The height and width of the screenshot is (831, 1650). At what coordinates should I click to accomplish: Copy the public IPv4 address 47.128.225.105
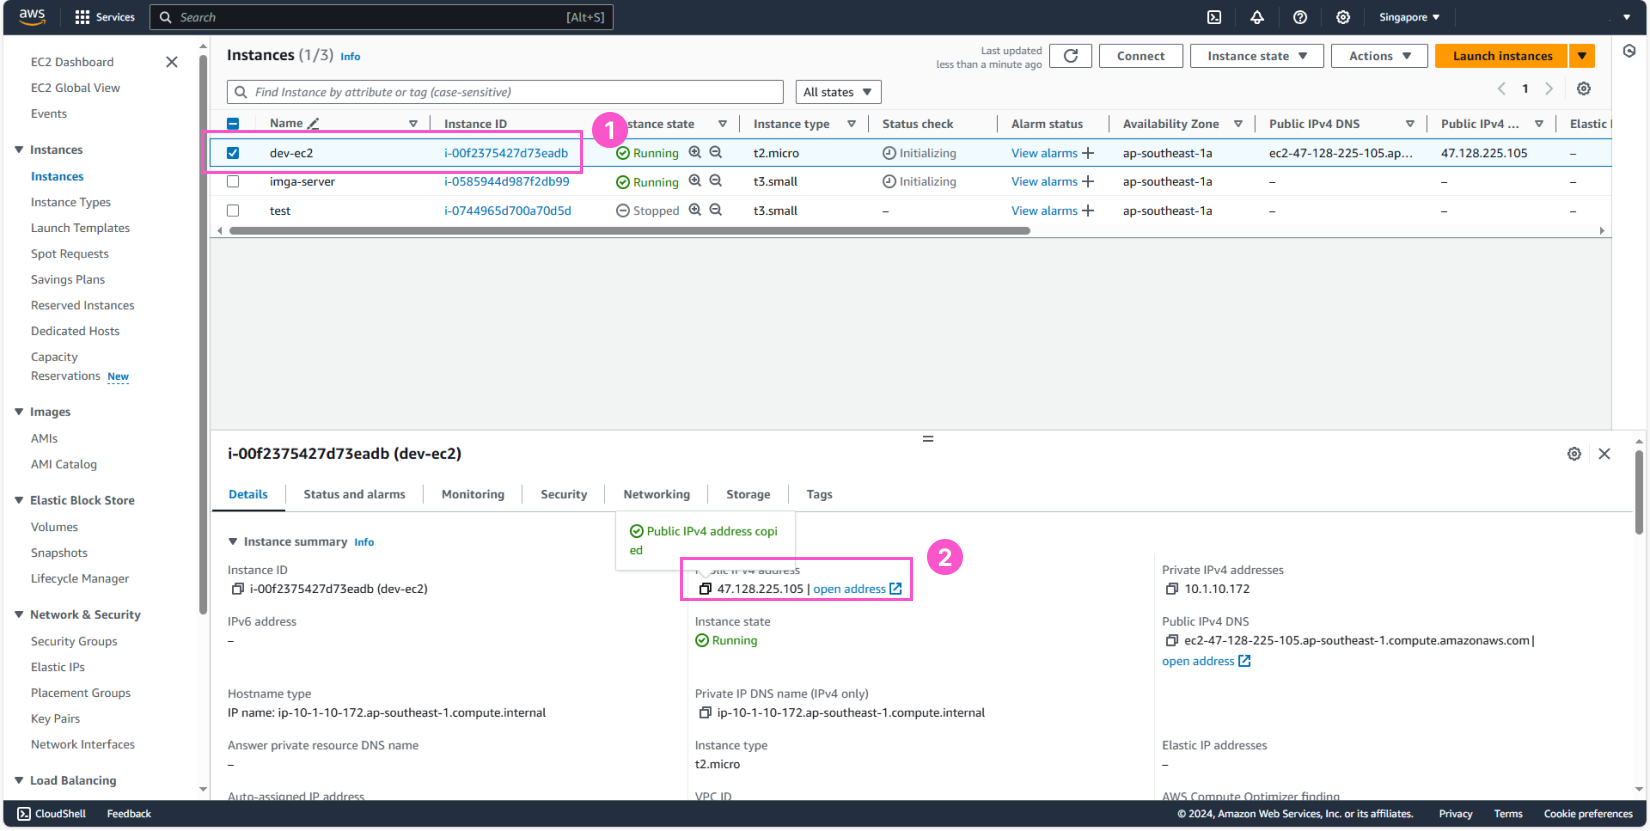coord(705,589)
